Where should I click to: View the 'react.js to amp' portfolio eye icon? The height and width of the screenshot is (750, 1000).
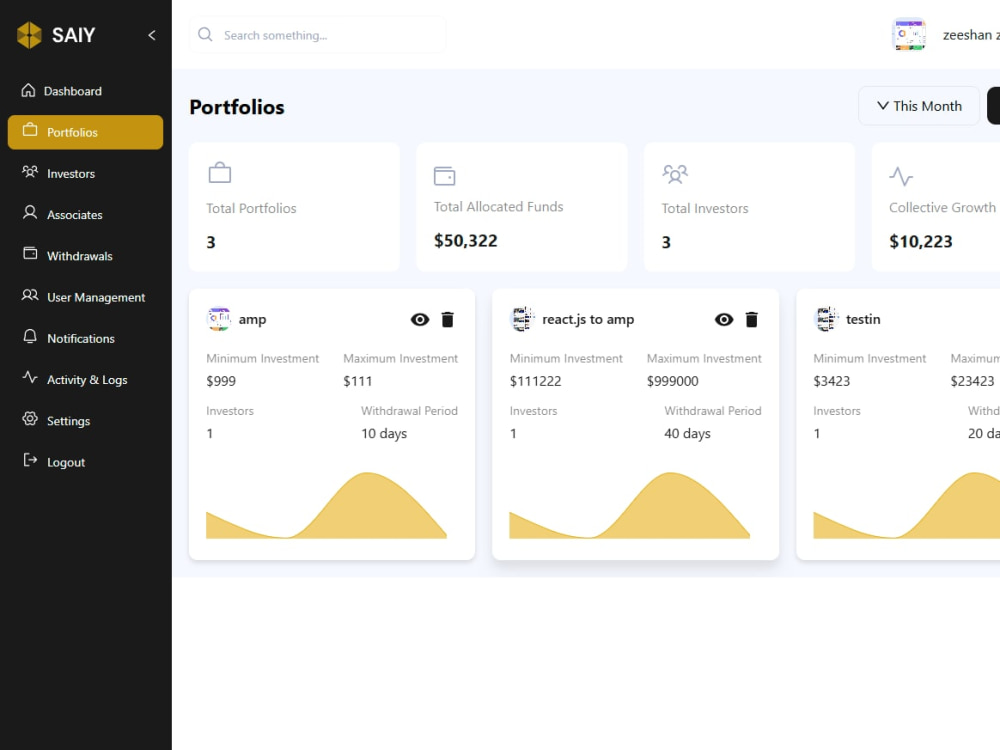pos(724,320)
